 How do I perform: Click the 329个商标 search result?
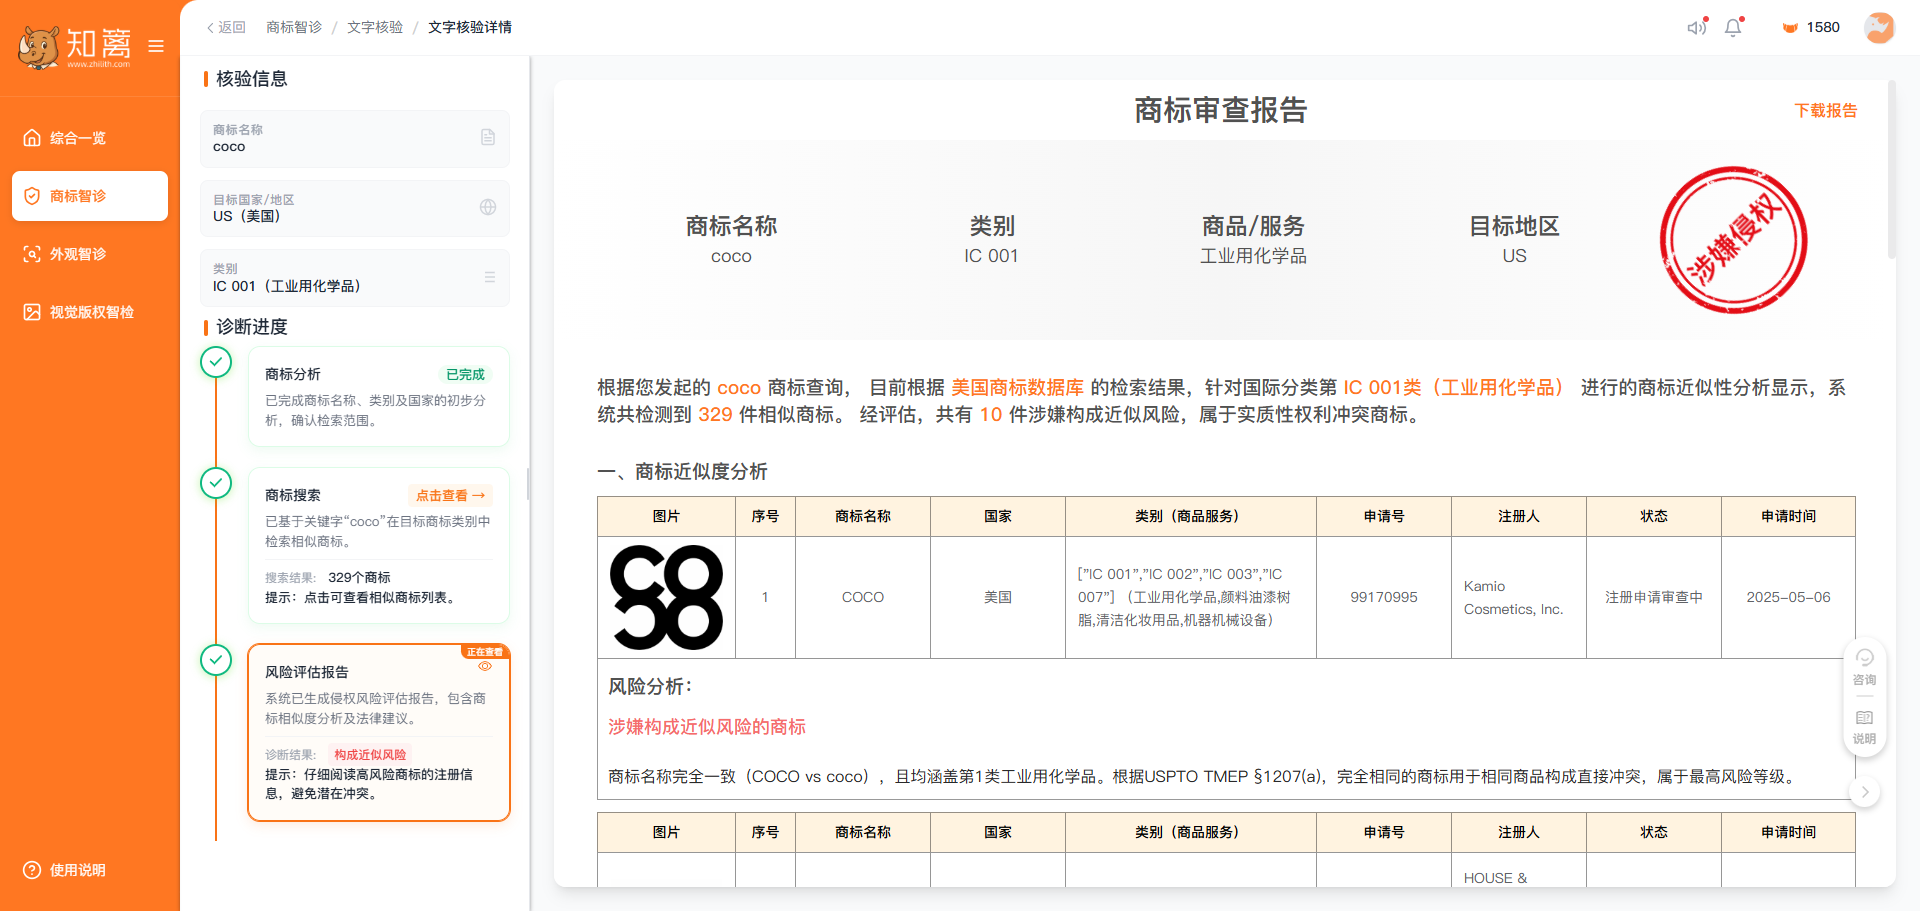point(359,577)
